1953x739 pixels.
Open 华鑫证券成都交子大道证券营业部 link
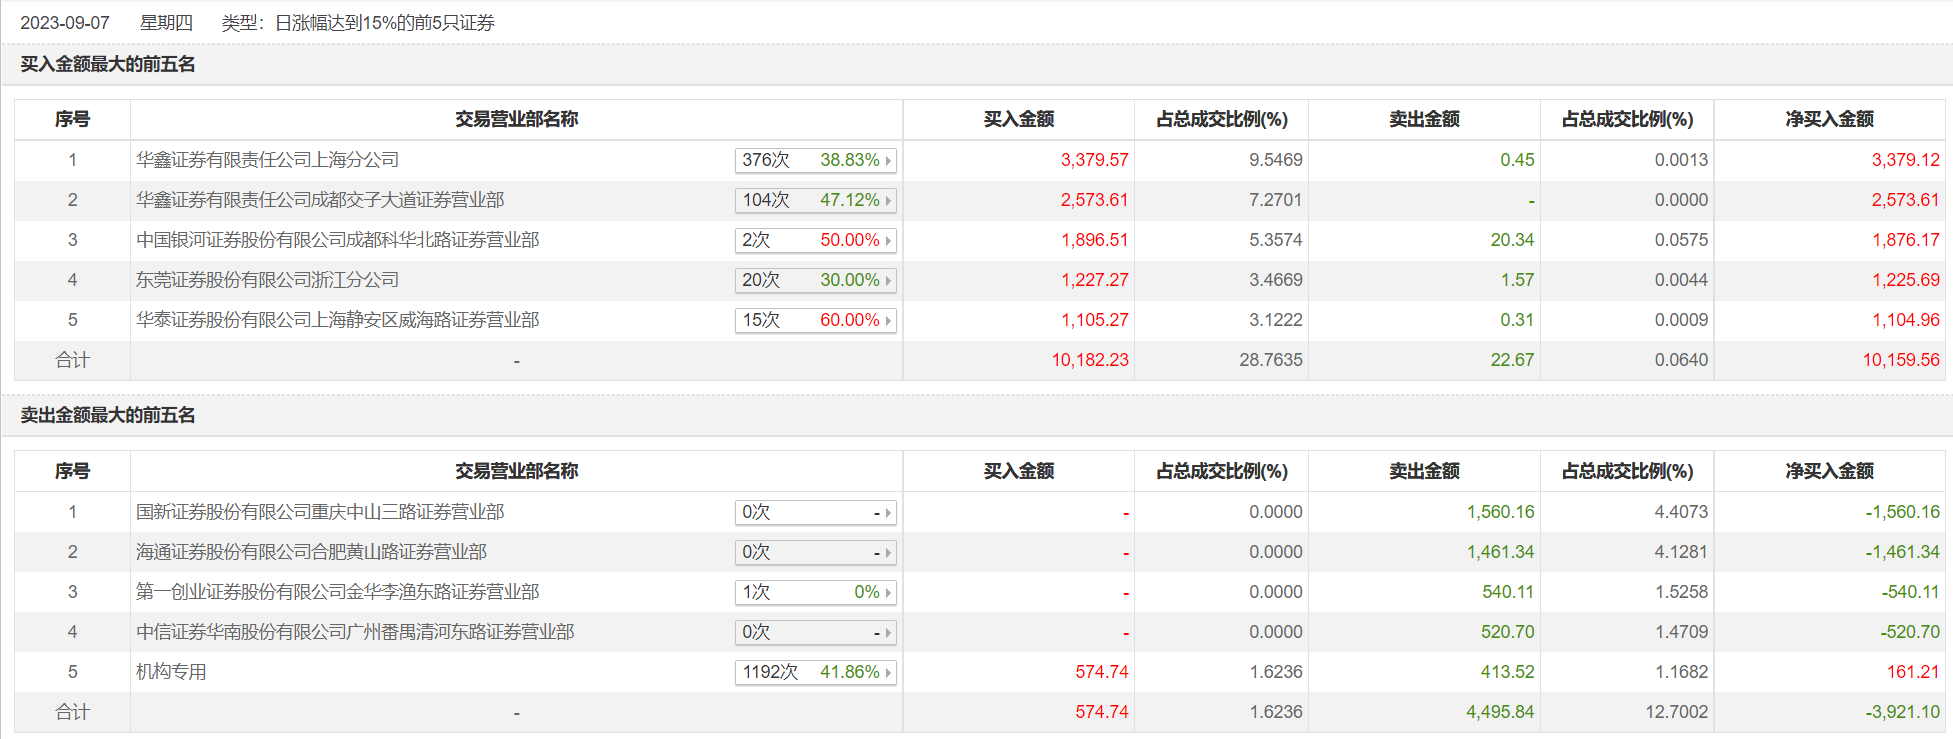point(320,200)
